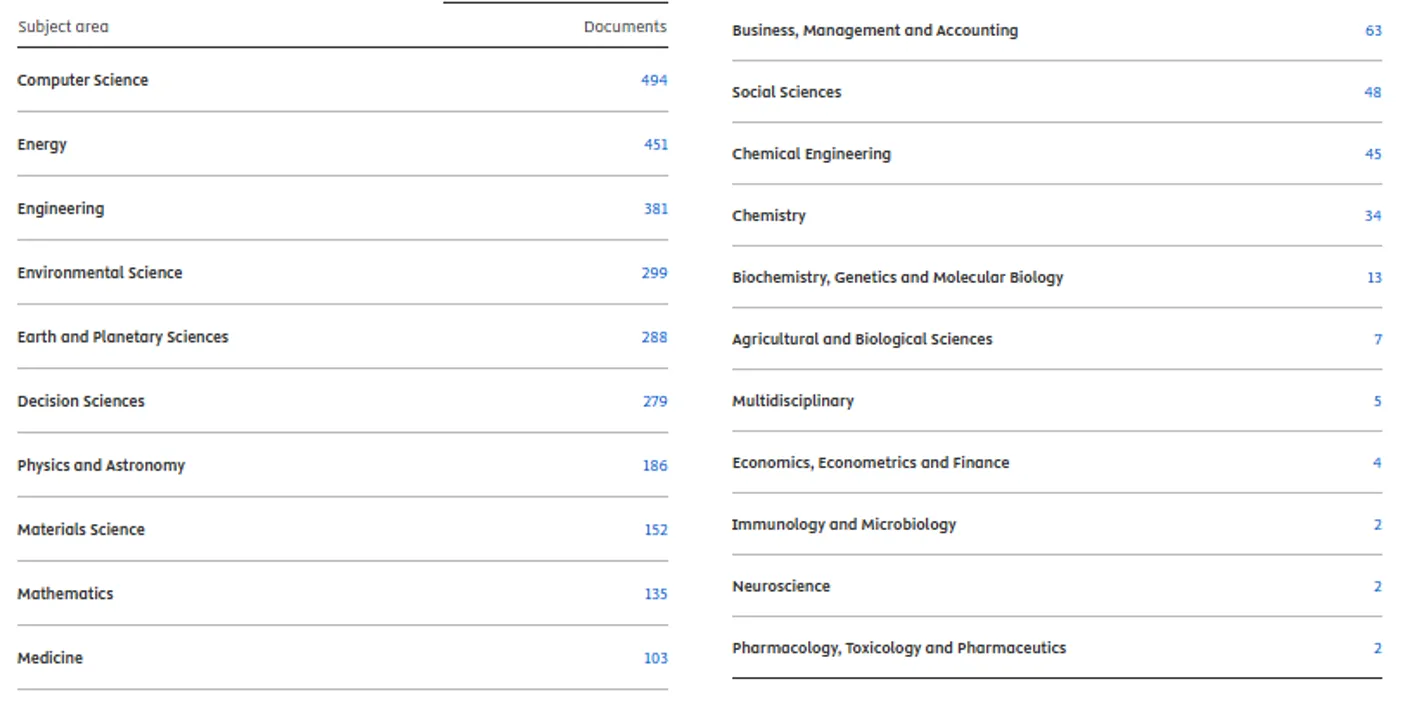Open Multidisciplinary's 5 documents link
1410x703 pixels.
click(x=1377, y=401)
